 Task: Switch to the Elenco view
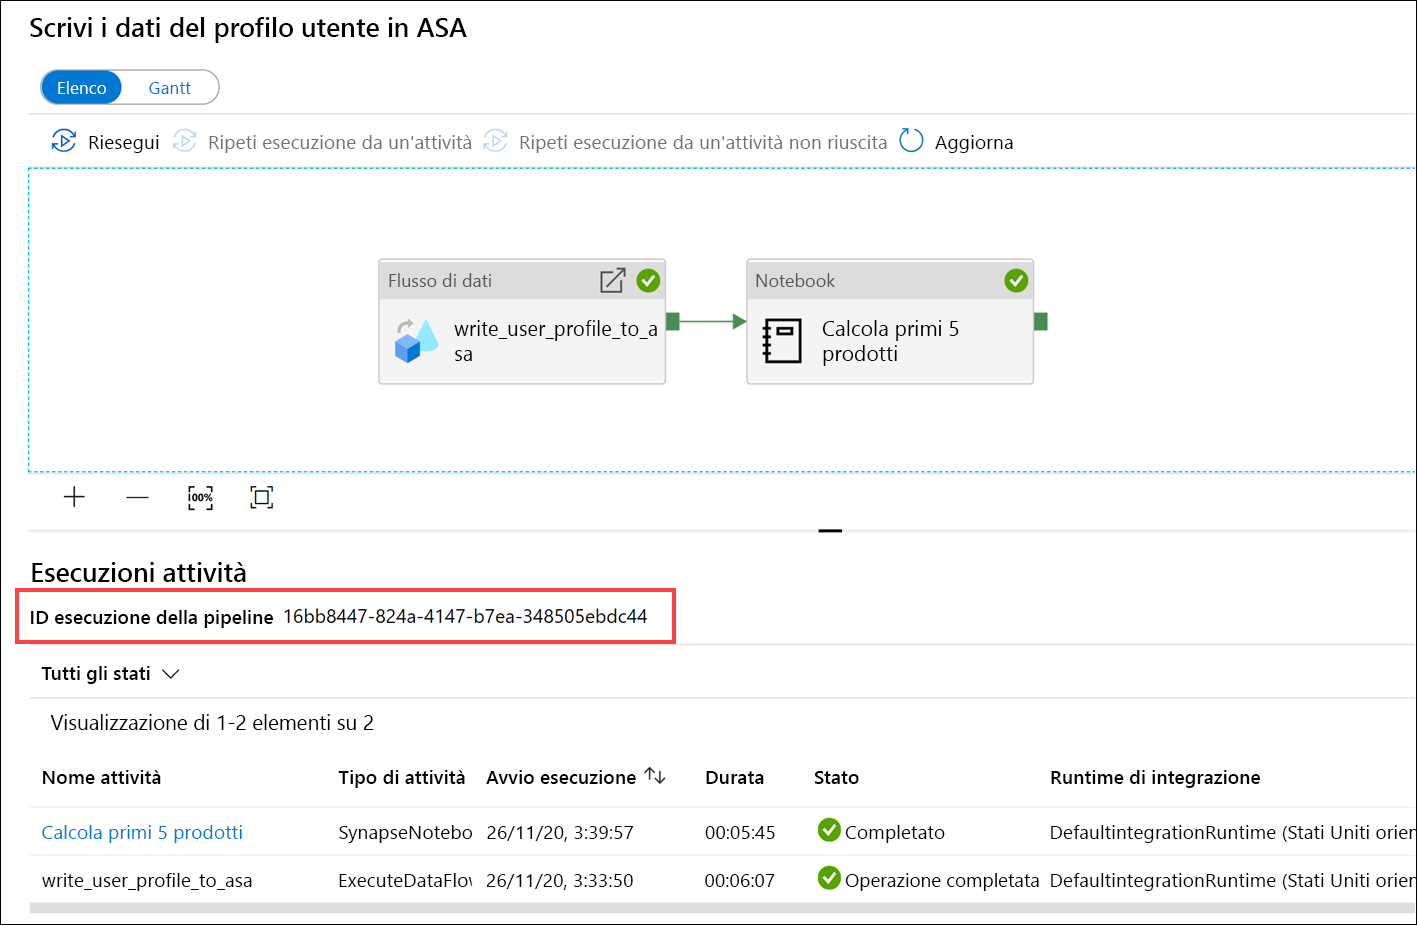coord(81,88)
